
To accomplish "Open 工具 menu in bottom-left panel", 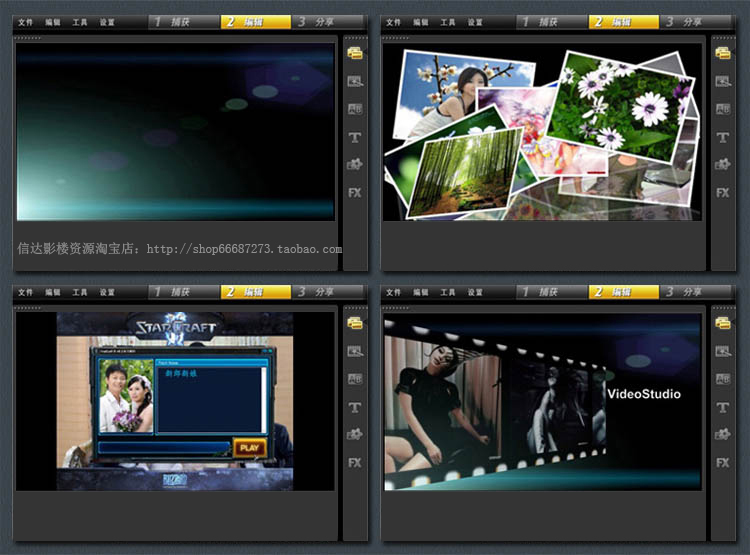I will coord(80,292).
